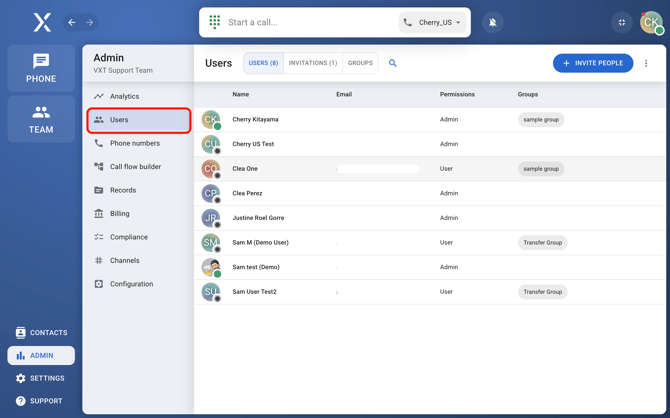Click the back navigation arrow
The height and width of the screenshot is (418, 670).
72,22
